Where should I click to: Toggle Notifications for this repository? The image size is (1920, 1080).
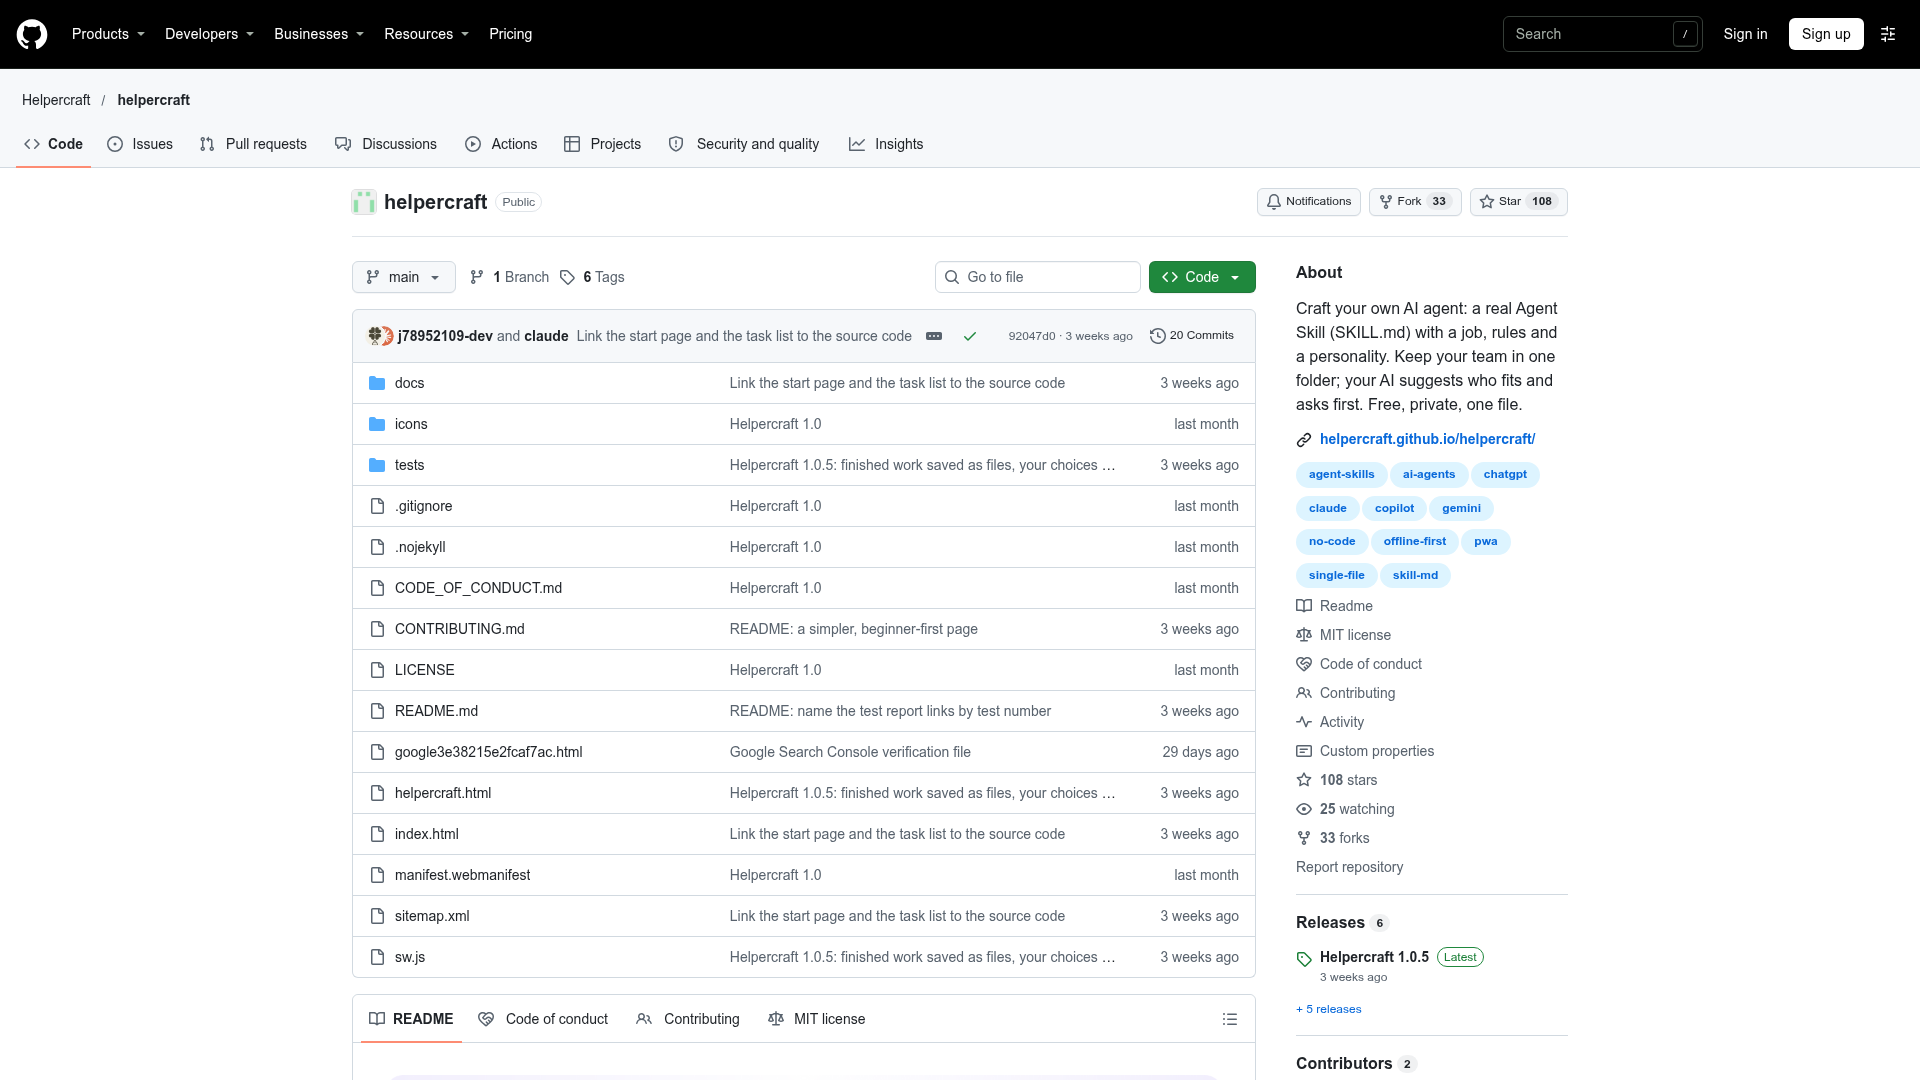point(1308,202)
